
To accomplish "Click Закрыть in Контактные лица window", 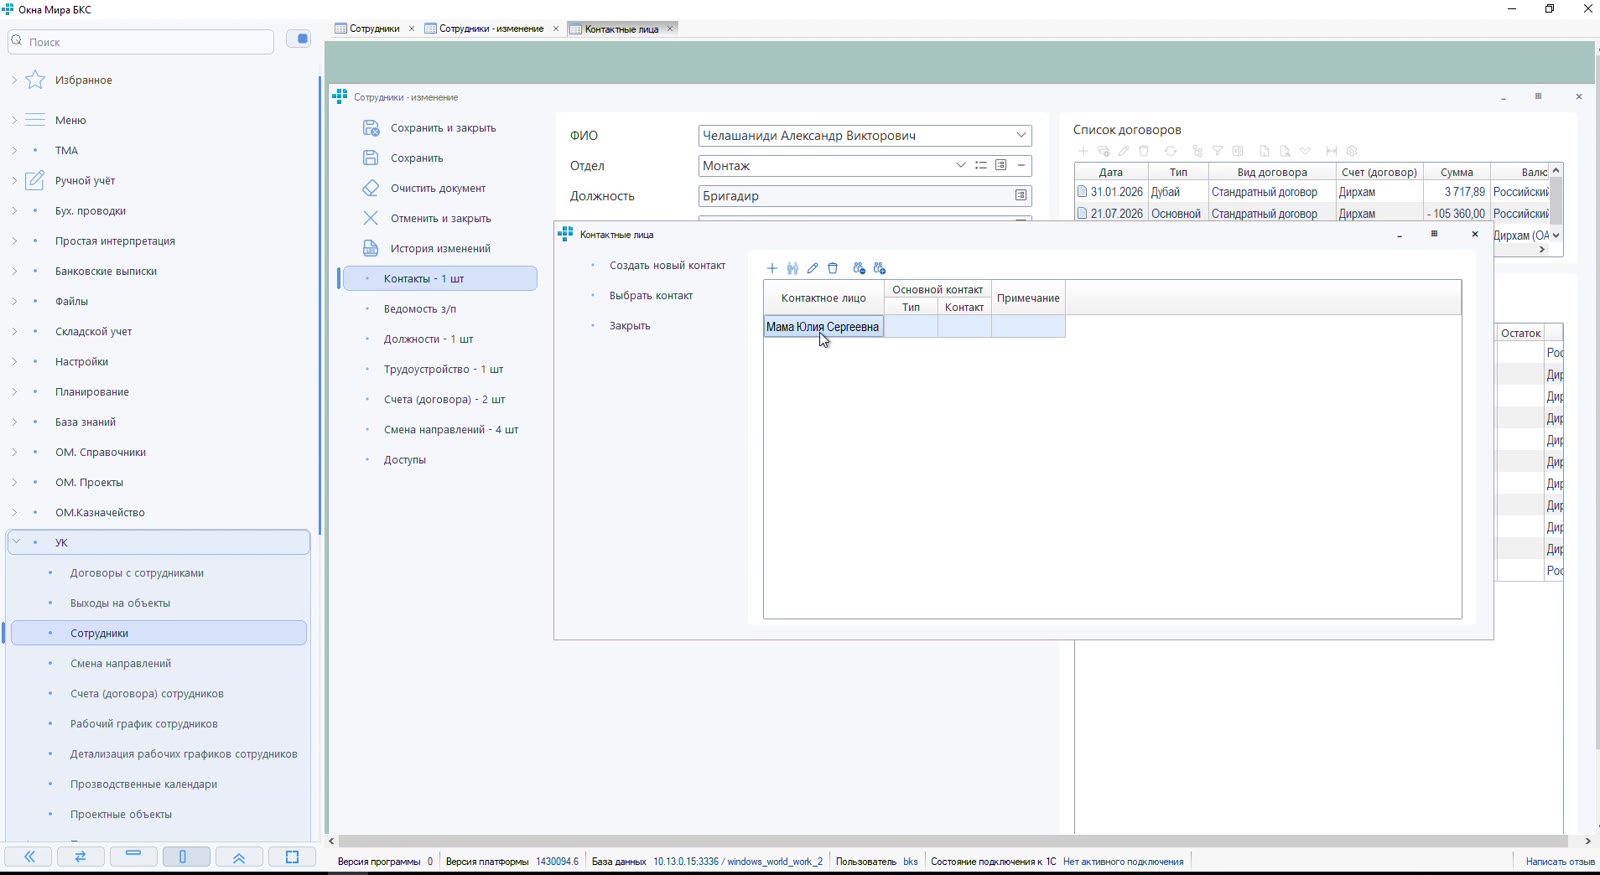I will coord(630,326).
